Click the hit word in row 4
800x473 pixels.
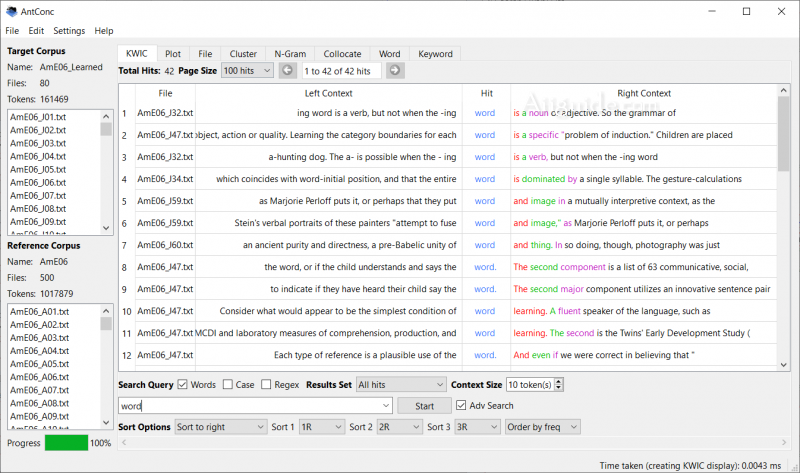(485, 179)
